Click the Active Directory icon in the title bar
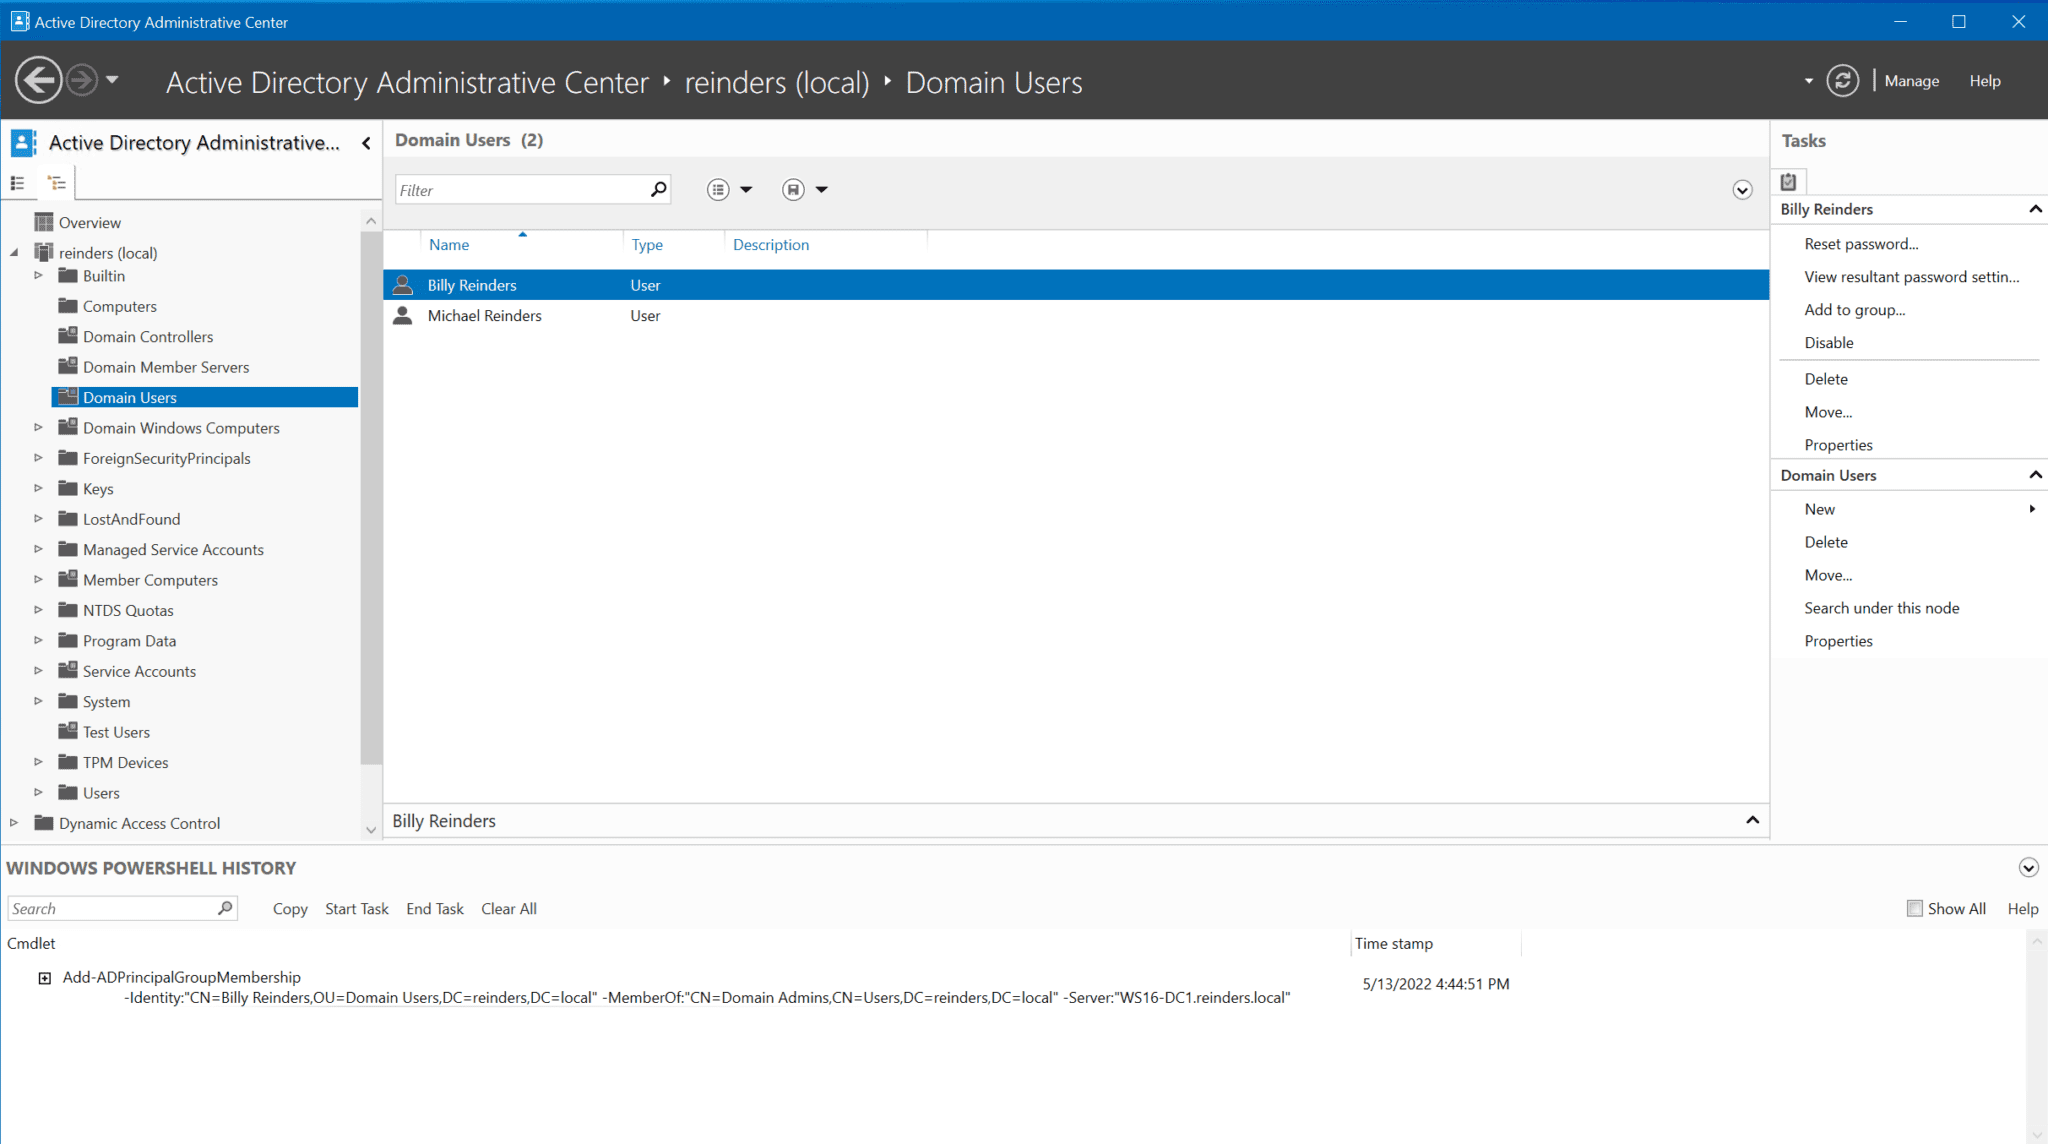The width and height of the screenshot is (2048, 1144). tap(18, 21)
